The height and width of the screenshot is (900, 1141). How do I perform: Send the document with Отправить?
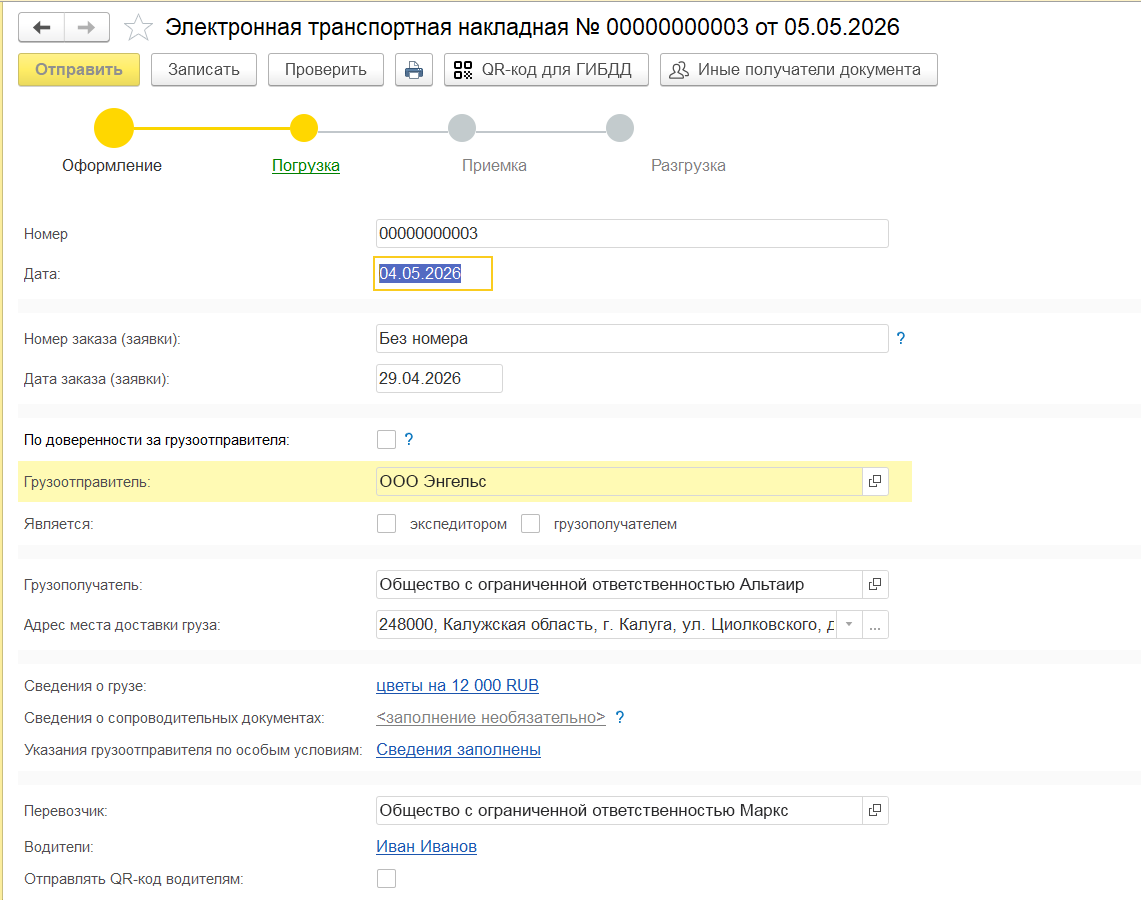[x=79, y=70]
